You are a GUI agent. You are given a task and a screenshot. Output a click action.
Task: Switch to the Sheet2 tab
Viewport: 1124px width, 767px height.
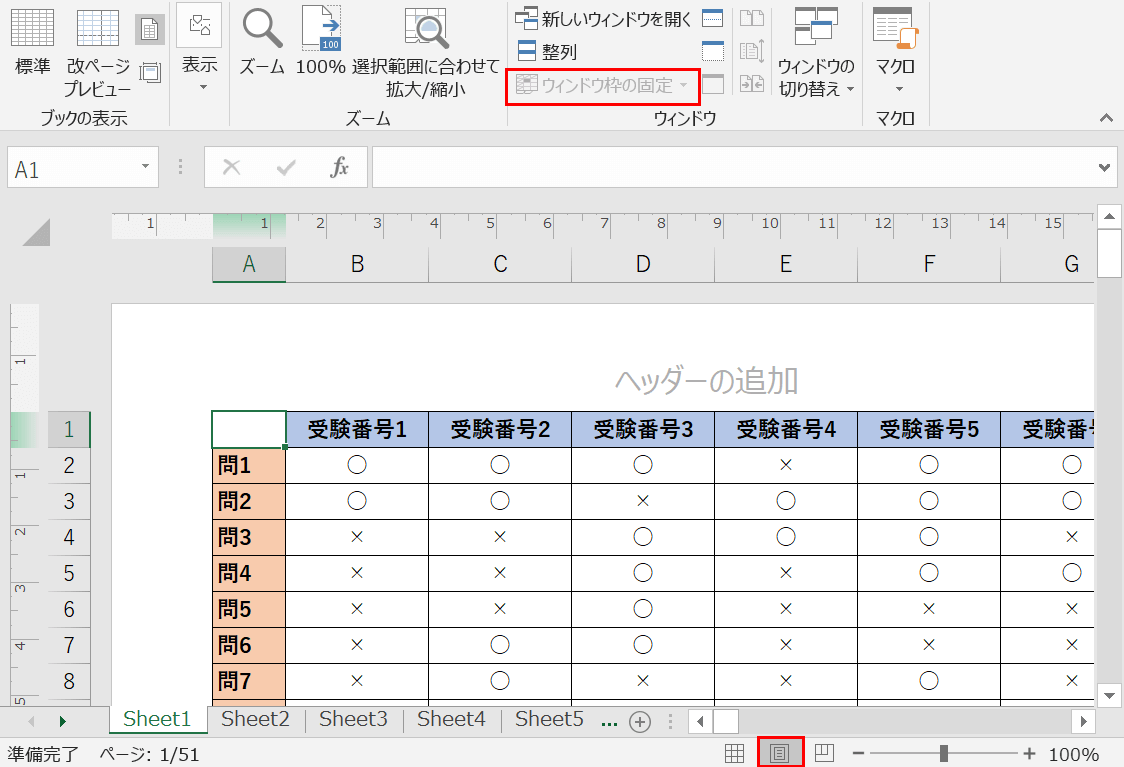255,719
